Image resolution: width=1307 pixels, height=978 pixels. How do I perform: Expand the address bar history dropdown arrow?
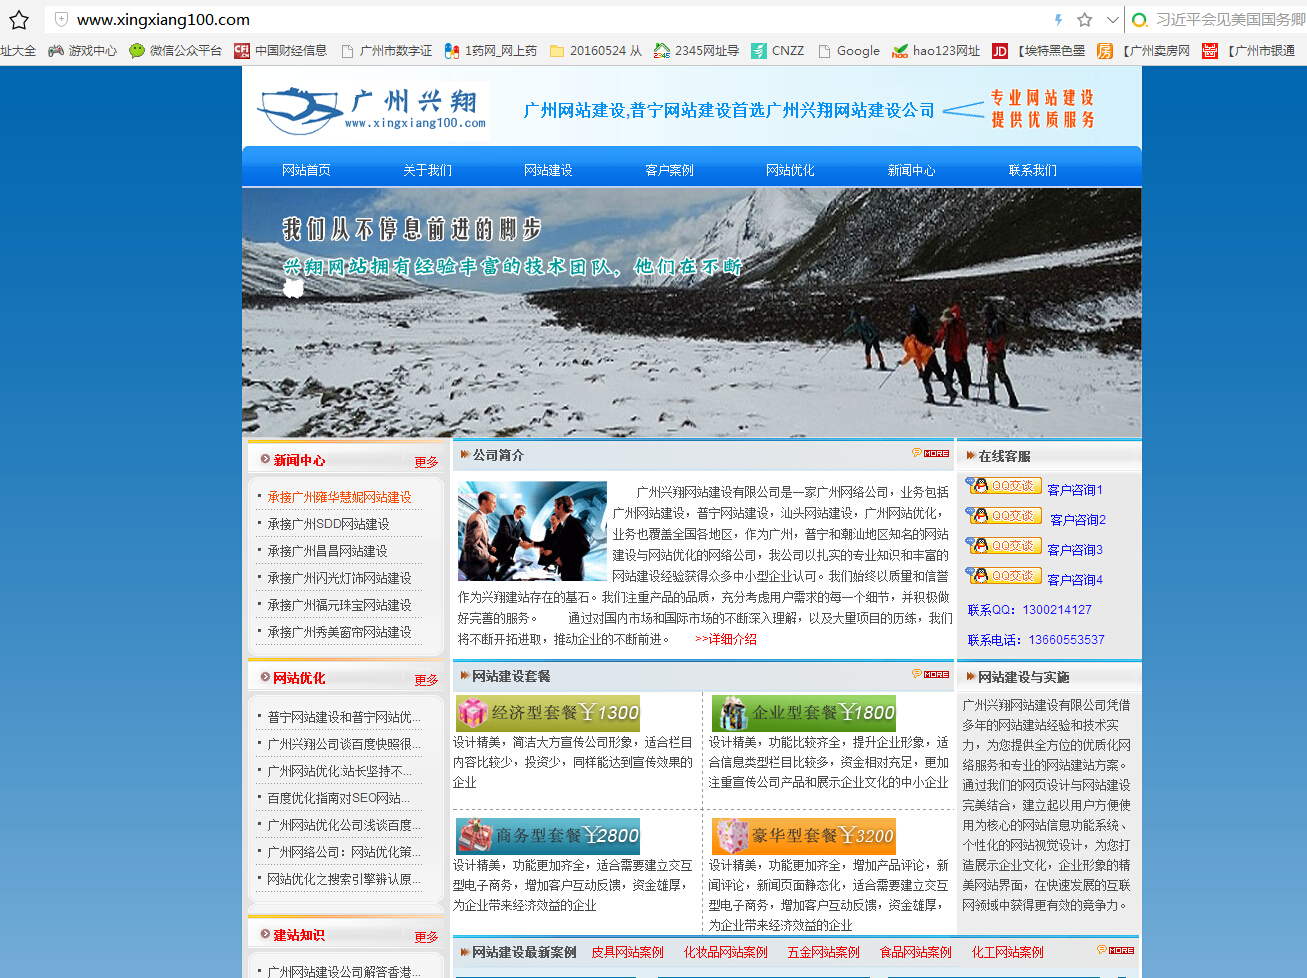(1112, 20)
